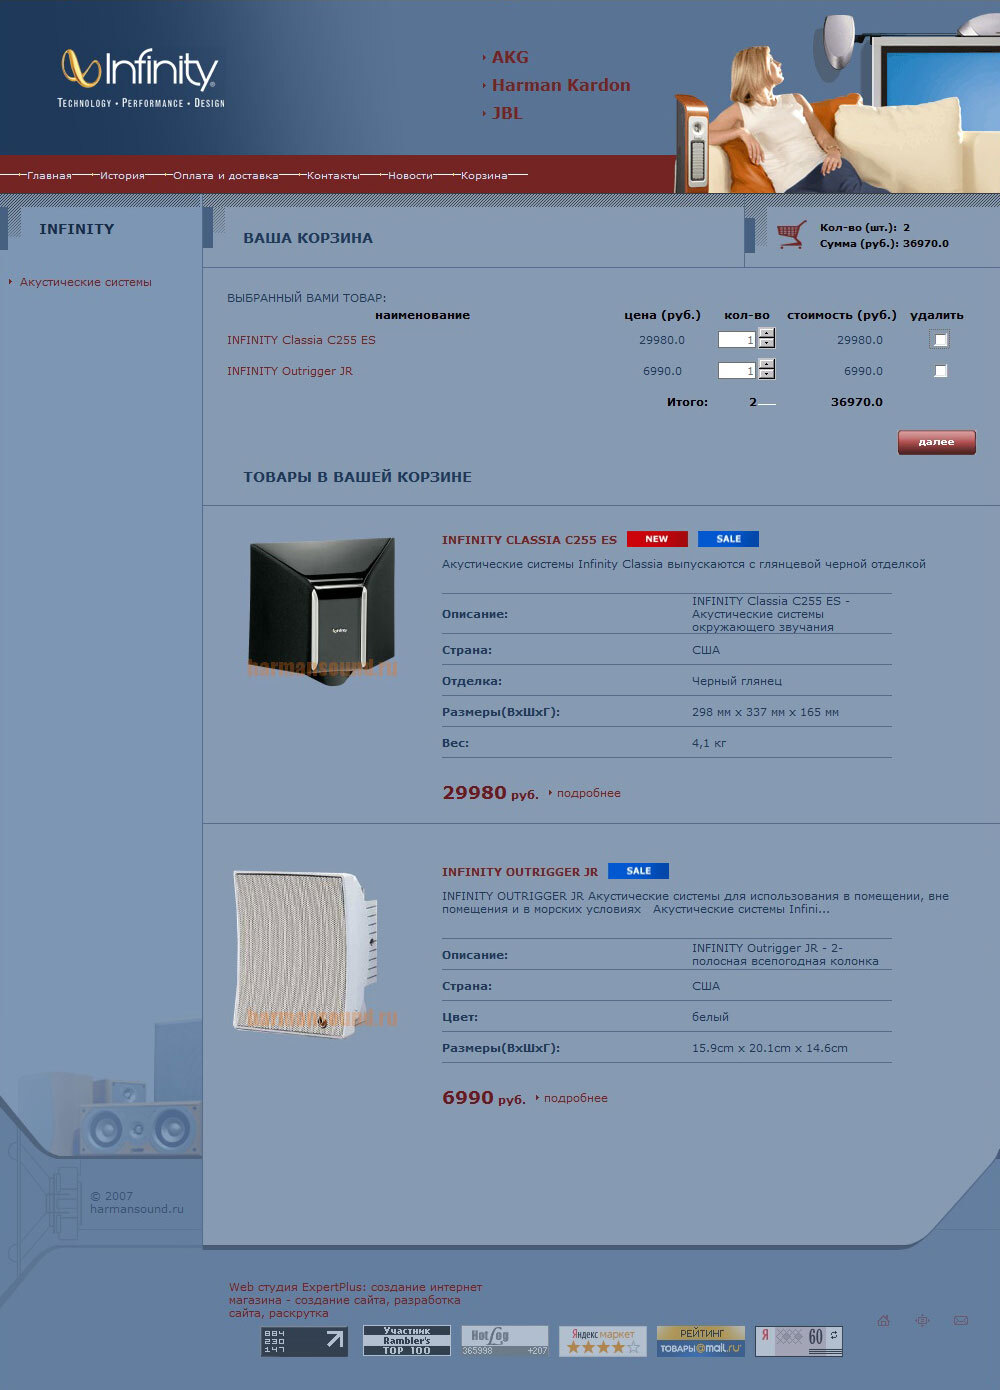The width and height of the screenshot is (1000, 1390).
Task: Click the далее button
Action: point(936,442)
